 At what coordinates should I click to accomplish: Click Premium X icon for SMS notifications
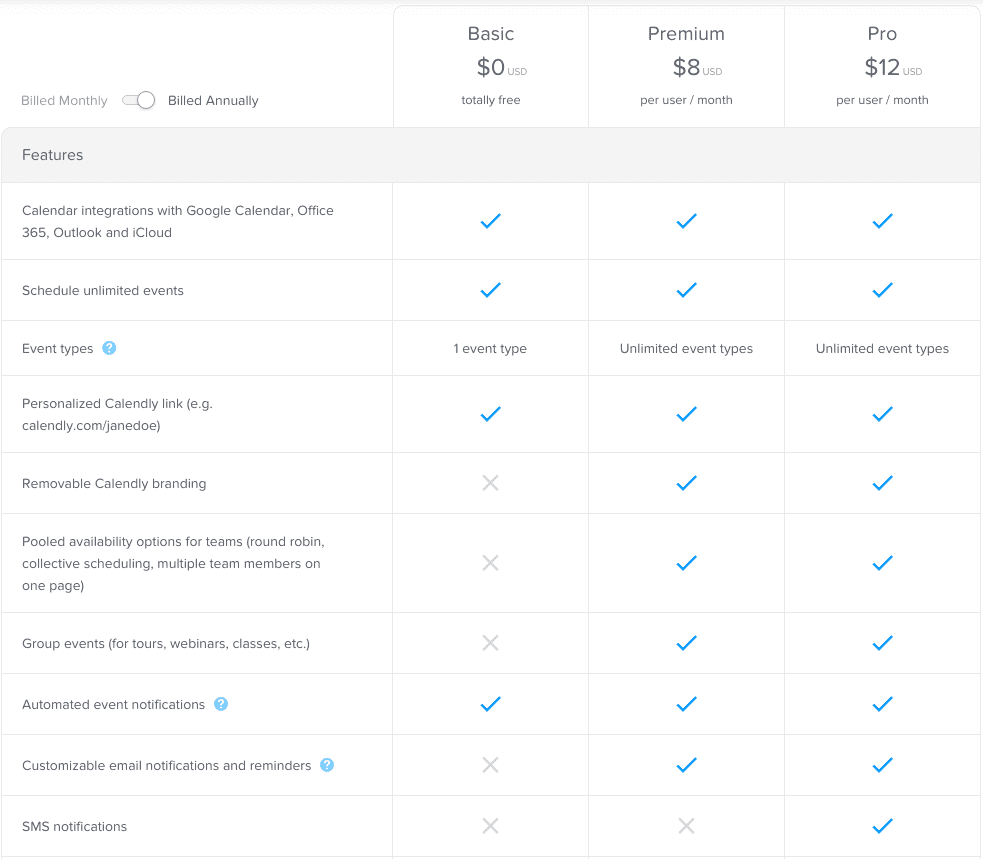[x=686, y=826]
